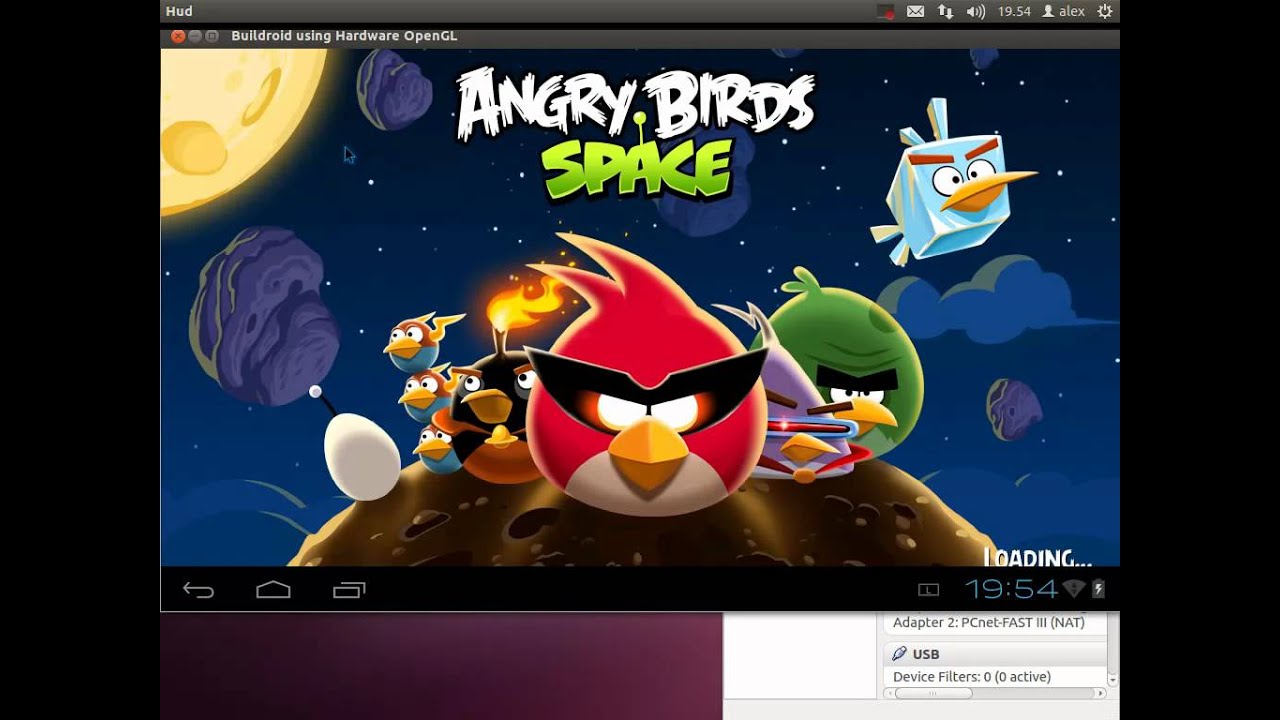Open the Ubuntu mail envelope indicator

pos(915,11)
